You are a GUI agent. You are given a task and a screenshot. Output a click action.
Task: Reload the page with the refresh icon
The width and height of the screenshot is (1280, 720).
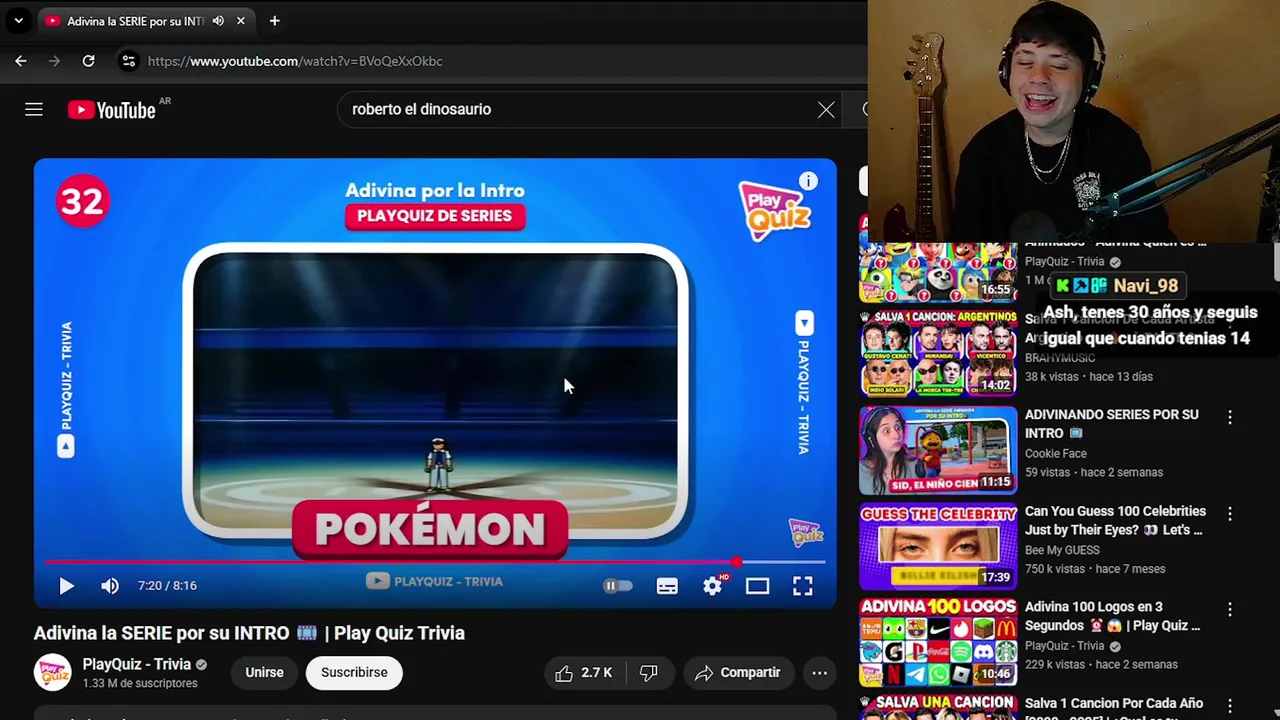(88, 61)
